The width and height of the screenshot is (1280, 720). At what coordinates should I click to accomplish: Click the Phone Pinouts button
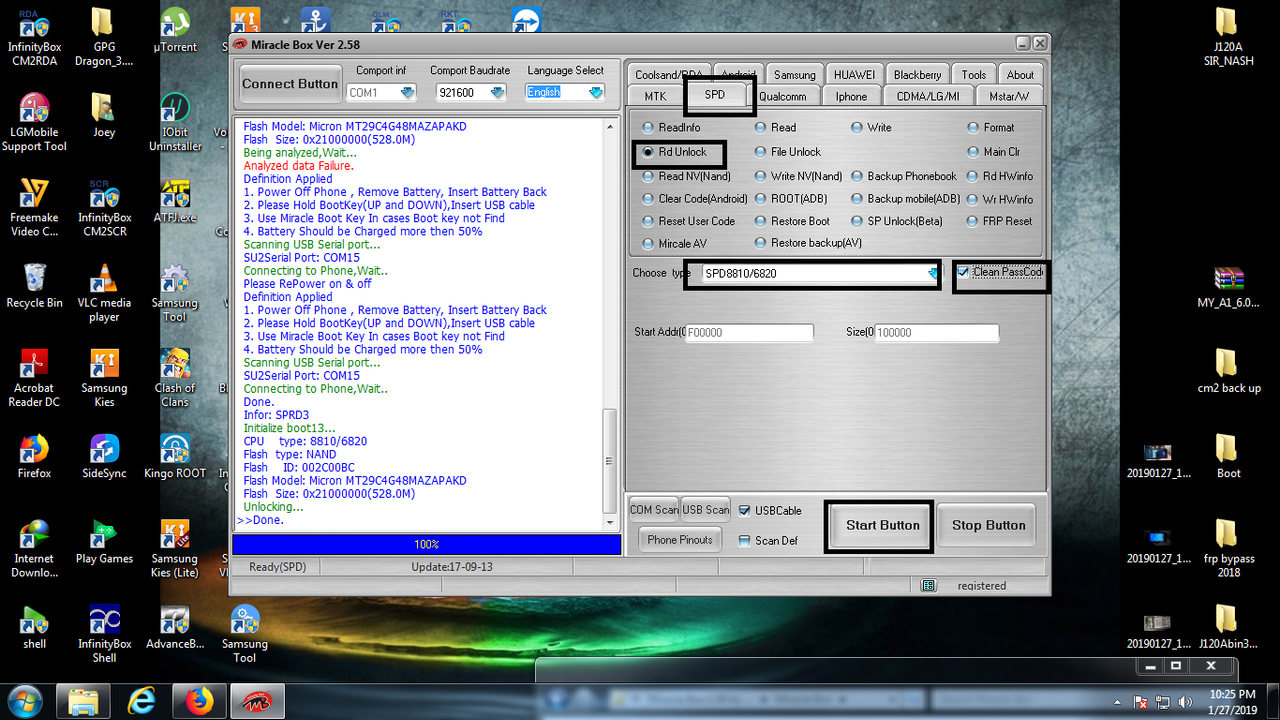[680, 540]
